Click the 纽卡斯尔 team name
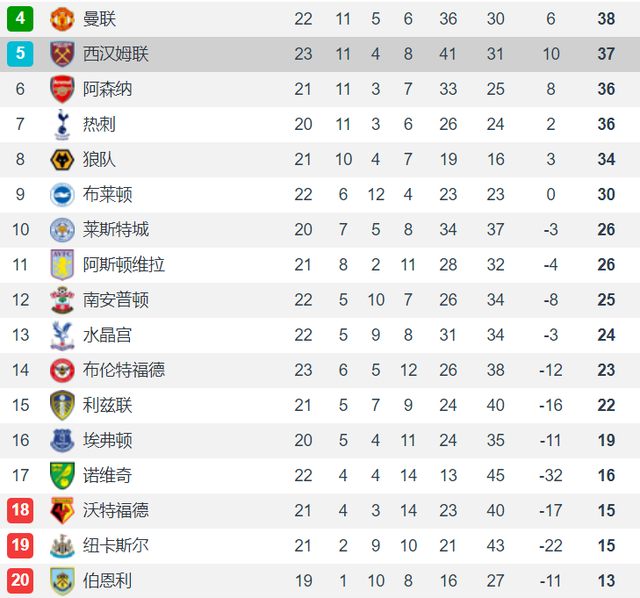 [116, 546]
